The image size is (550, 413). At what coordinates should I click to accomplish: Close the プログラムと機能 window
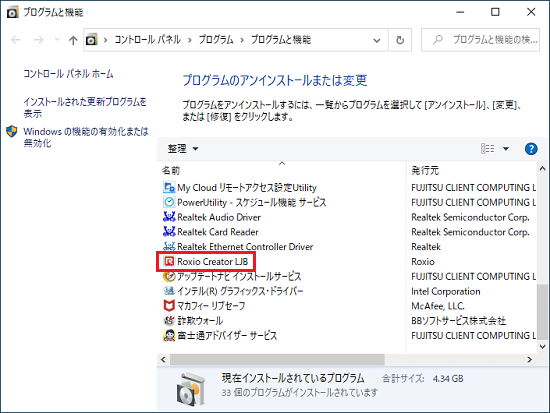click(x=531, y=12)
